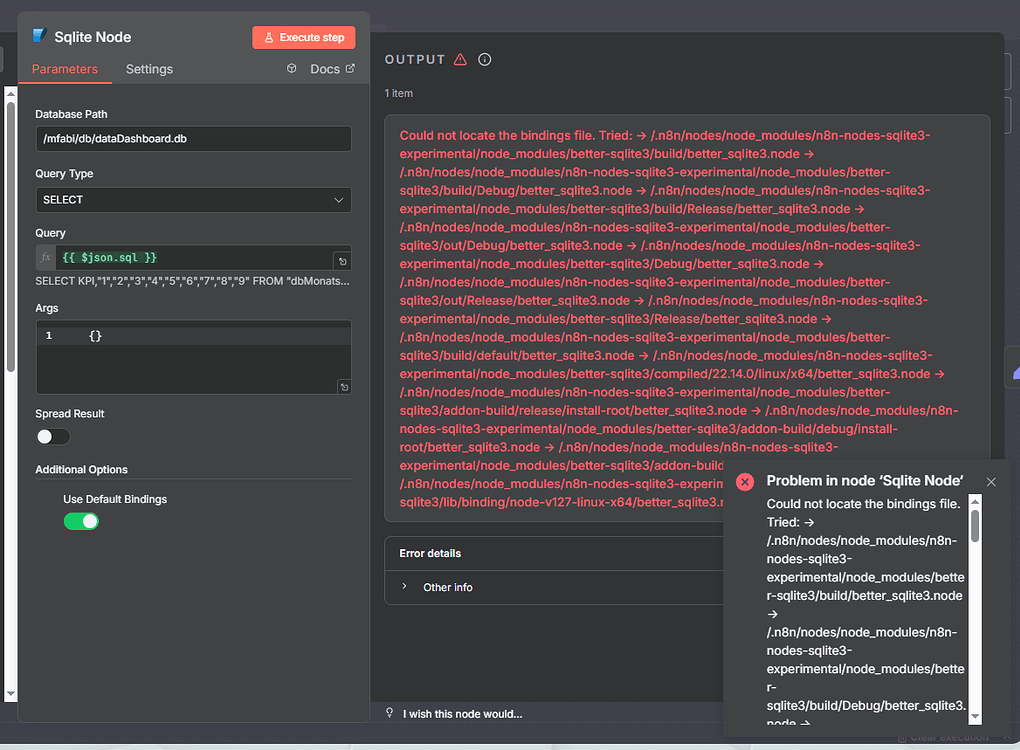Image resolution: width=1020 pixels, height=750 pixels.
Task: Click the red error circle in popup
Action: (x=744, y=481)
